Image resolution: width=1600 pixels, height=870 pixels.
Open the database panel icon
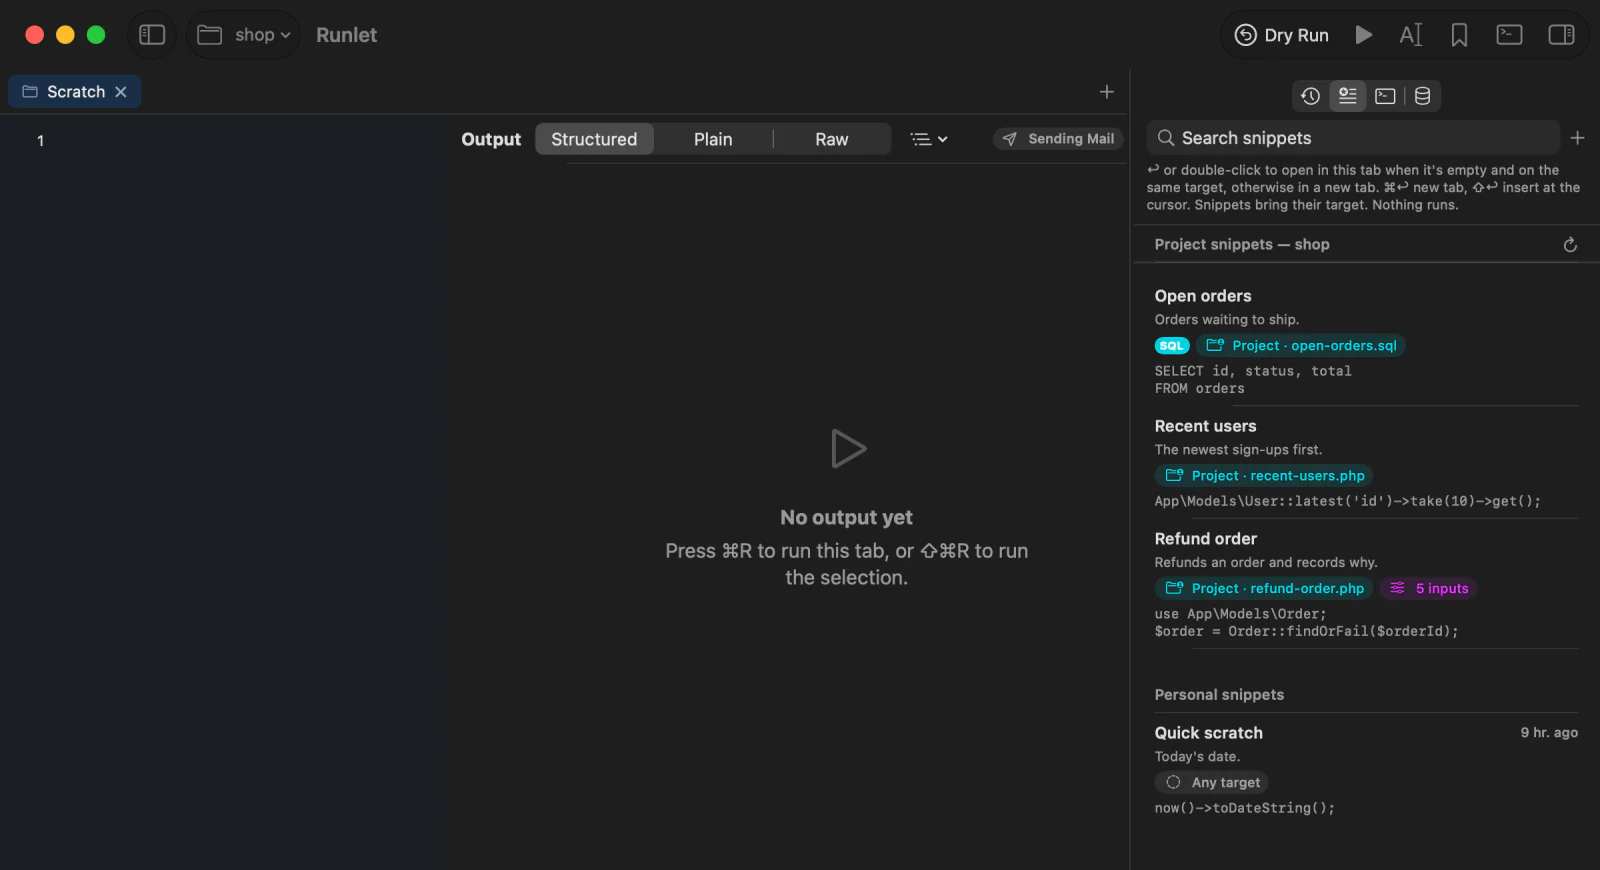click(1422, 96)
